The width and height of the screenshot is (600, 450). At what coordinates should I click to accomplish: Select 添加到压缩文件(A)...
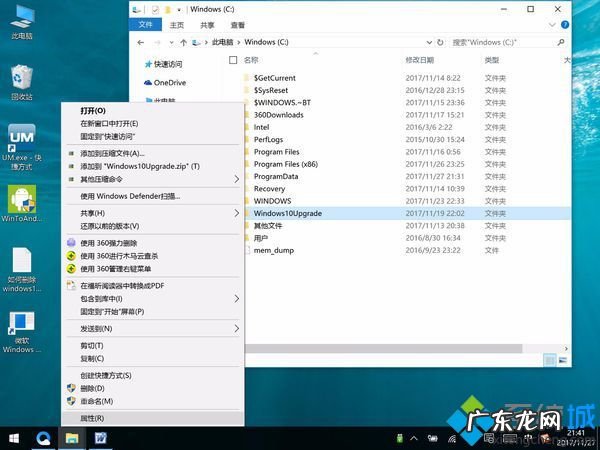point(153,153)
